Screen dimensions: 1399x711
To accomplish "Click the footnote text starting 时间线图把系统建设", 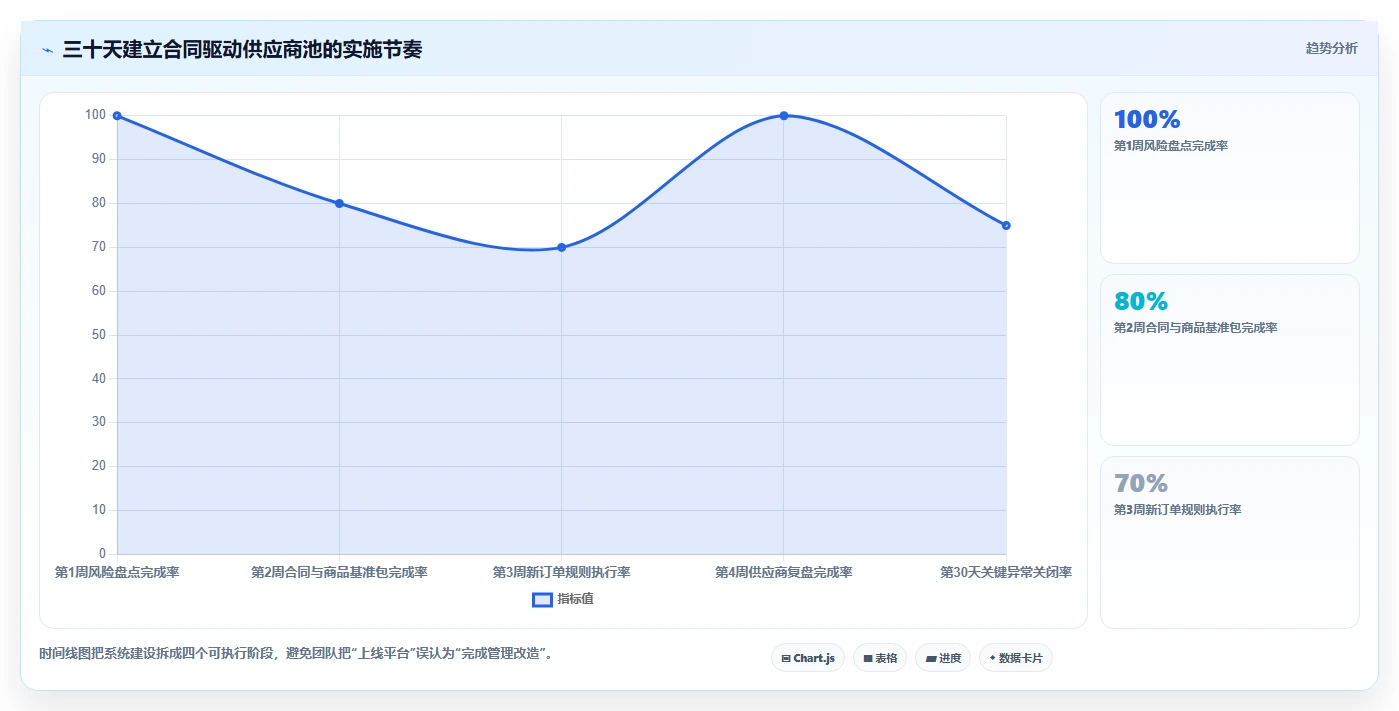I will coord(296,654).
